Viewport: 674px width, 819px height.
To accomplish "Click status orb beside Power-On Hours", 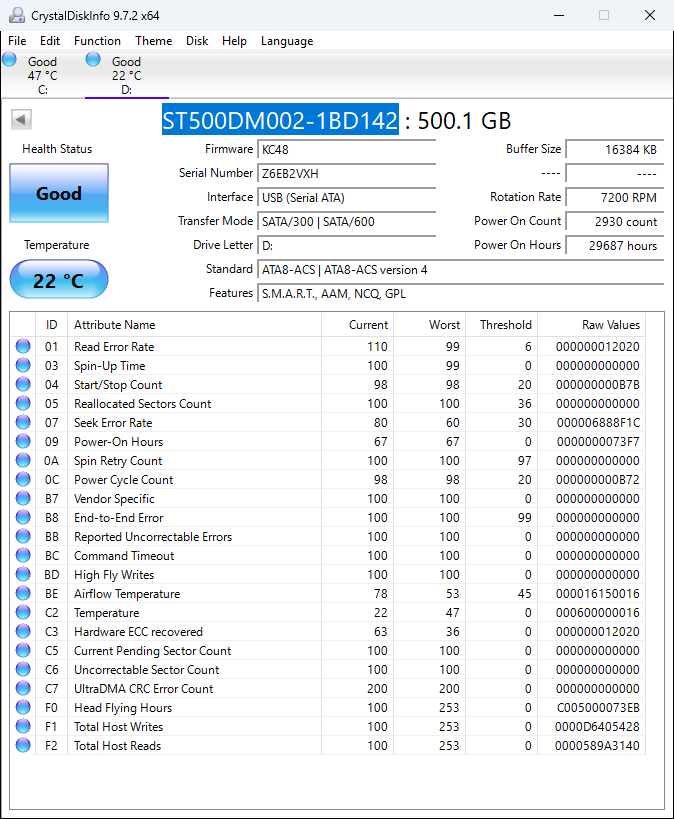I will 23,441.
